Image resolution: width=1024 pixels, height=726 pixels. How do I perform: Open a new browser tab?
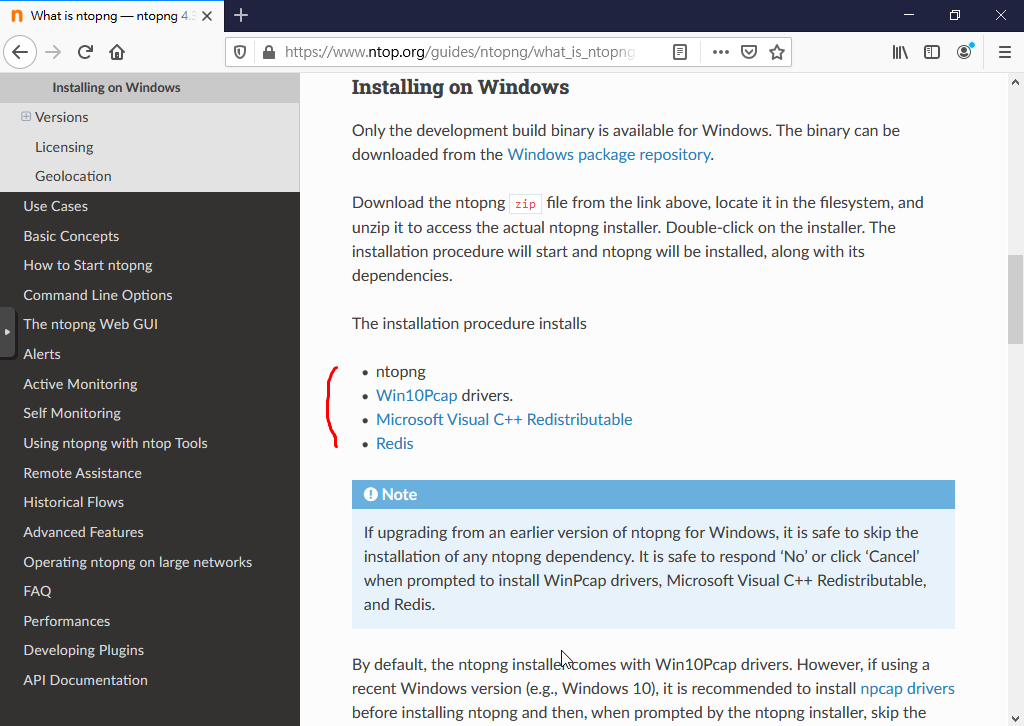pos(241,15)
